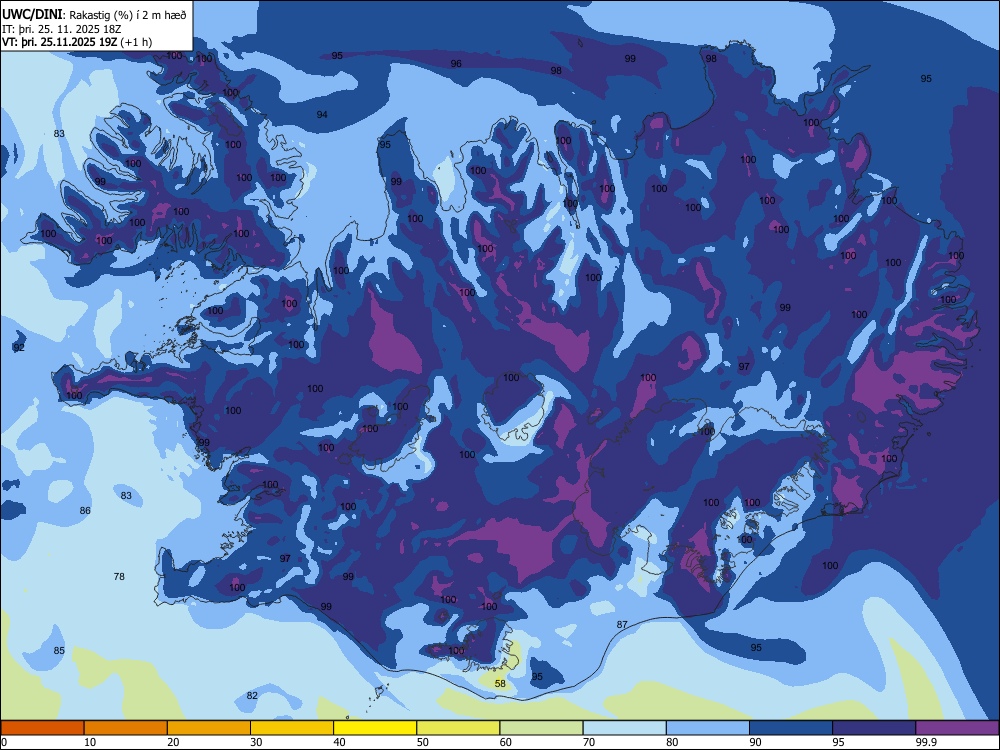Select the bright yellow 40–50 legend swatch

(375, 728)
